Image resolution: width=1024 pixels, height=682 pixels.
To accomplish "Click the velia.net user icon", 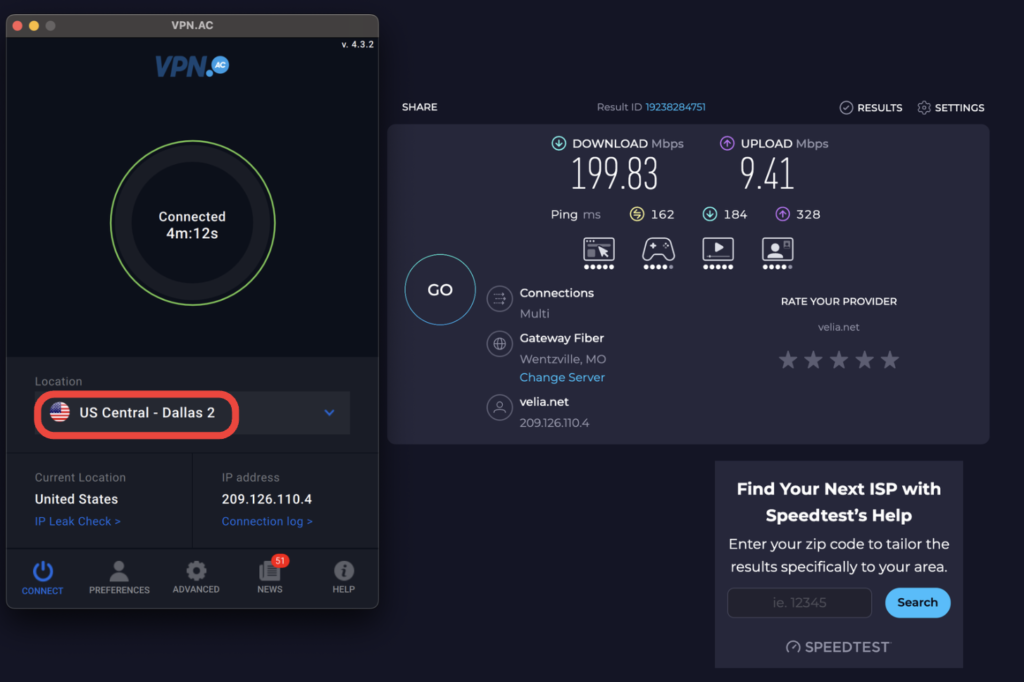I will click(500, 408).
